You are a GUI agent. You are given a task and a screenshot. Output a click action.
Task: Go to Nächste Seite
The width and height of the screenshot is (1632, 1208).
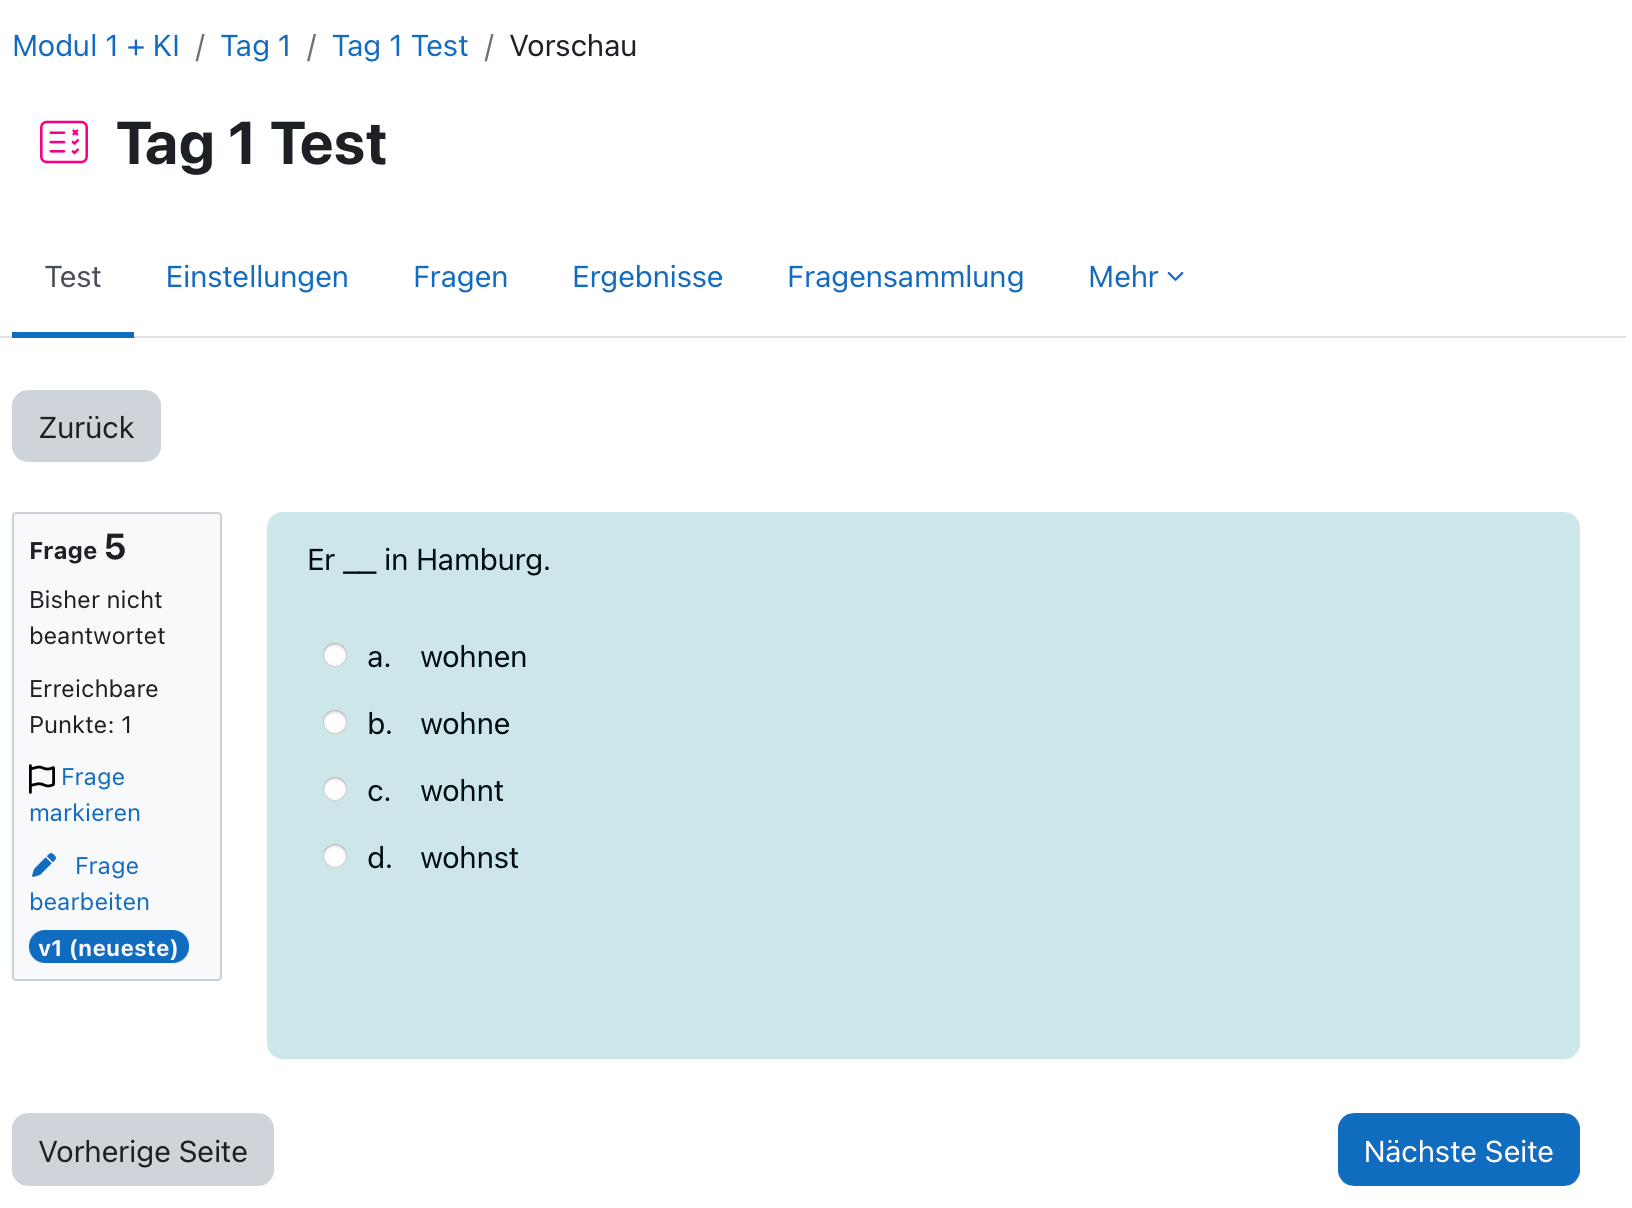[x=1458, y=1150]
